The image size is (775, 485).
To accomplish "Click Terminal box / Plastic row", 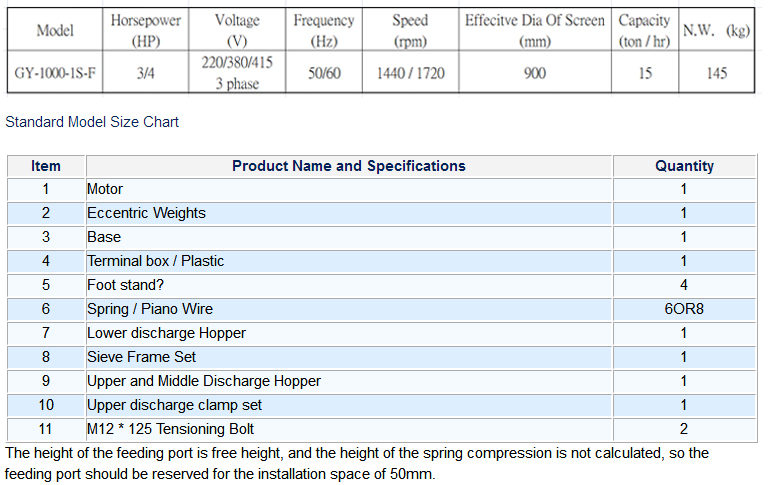I will (x=155, y=261).
